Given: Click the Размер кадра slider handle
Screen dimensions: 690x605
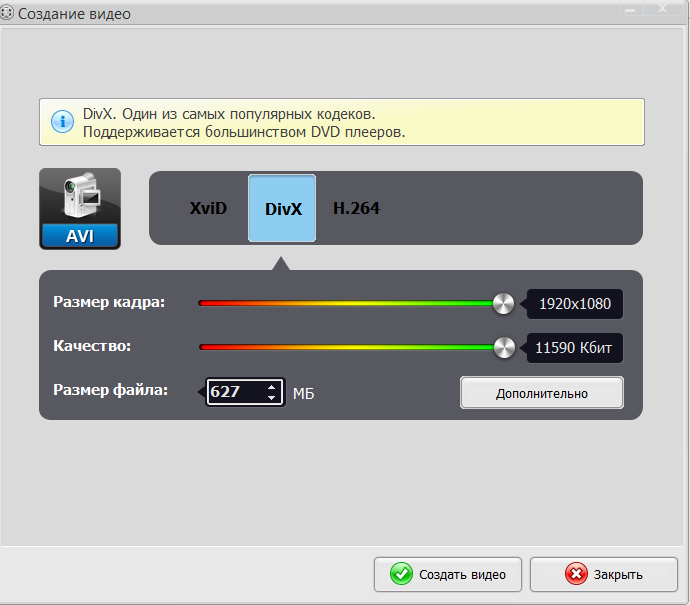Looking at the screenshot, I should pos(504,303).
